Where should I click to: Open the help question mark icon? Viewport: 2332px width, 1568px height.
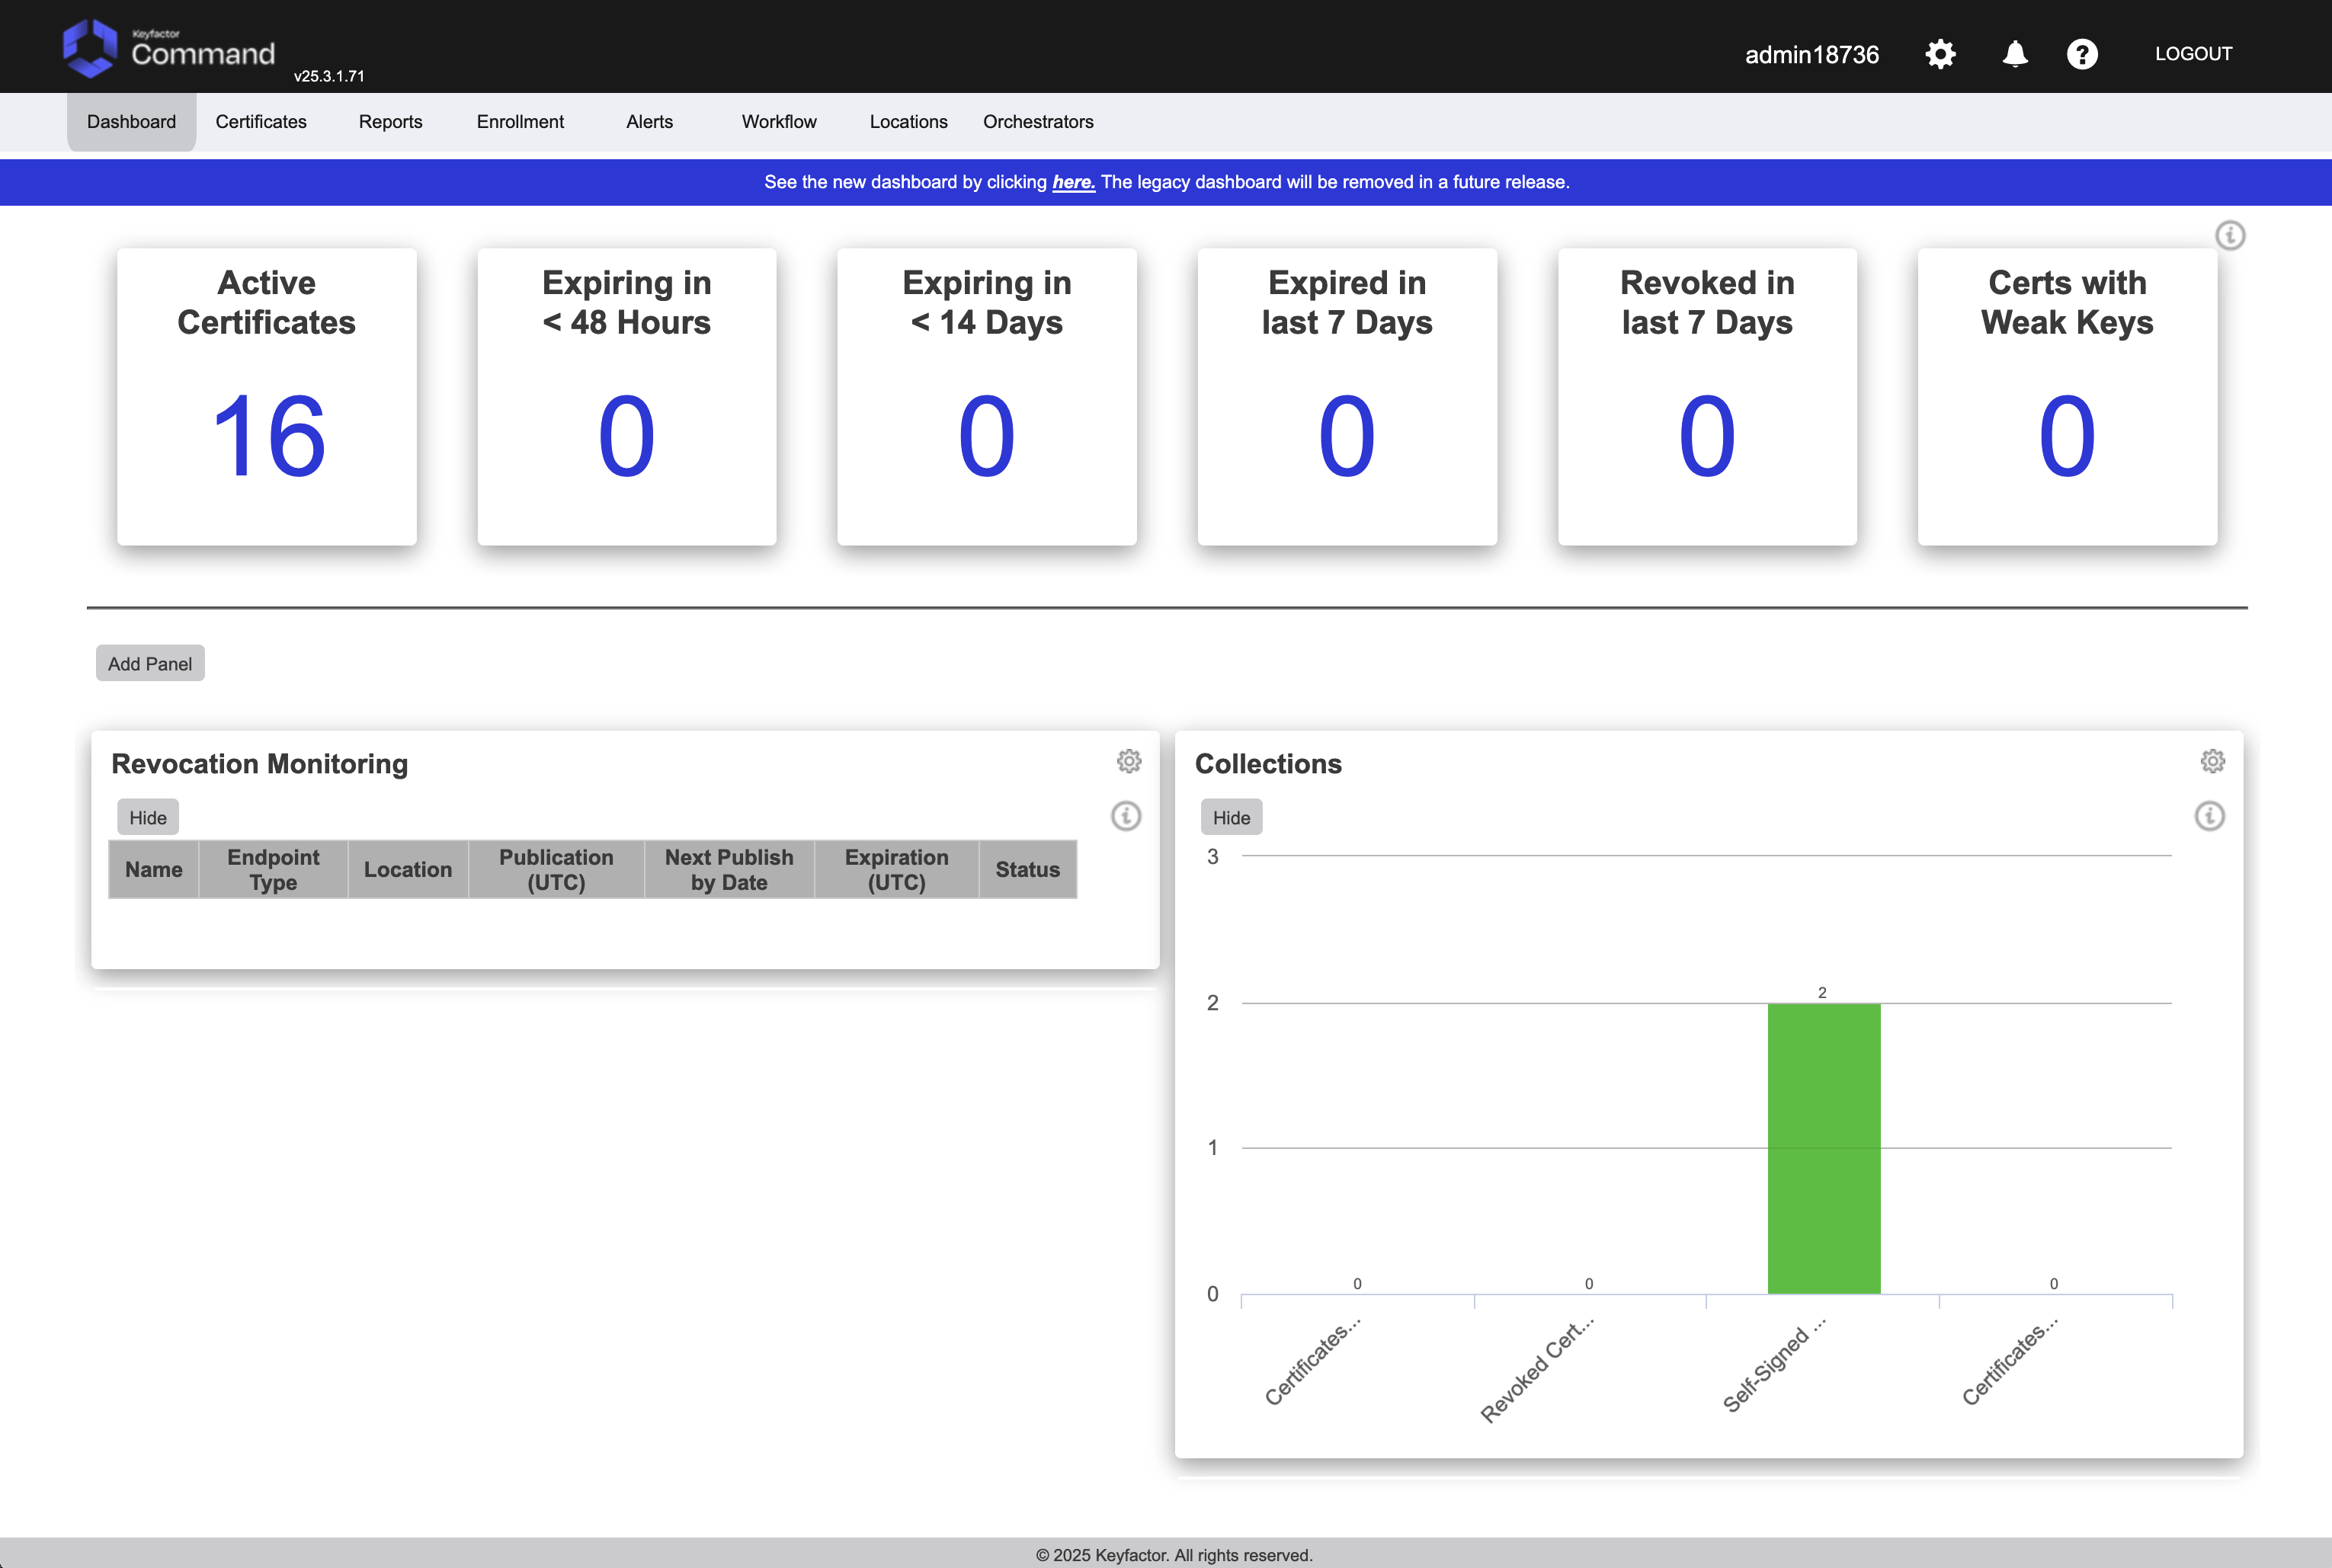2082,54
